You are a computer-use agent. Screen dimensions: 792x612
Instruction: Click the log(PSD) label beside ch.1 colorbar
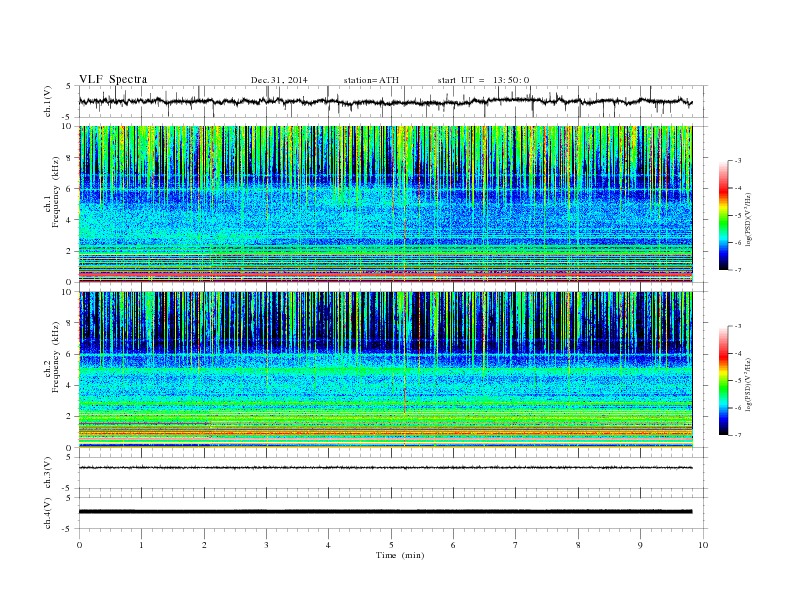749,220
